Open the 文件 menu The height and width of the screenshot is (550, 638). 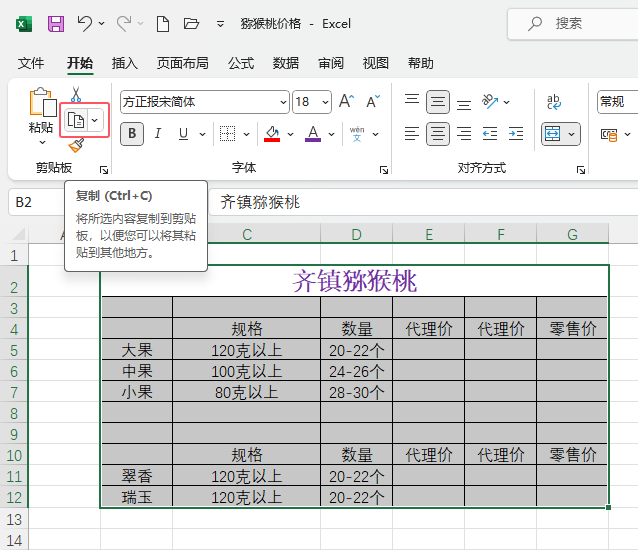[x=31, y=63]
